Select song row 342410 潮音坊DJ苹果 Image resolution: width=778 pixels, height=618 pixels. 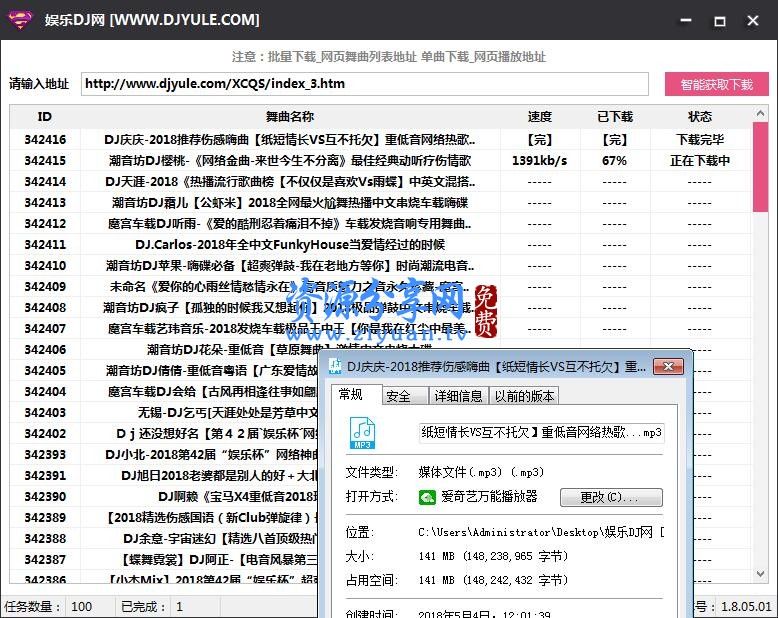[381, 266]
